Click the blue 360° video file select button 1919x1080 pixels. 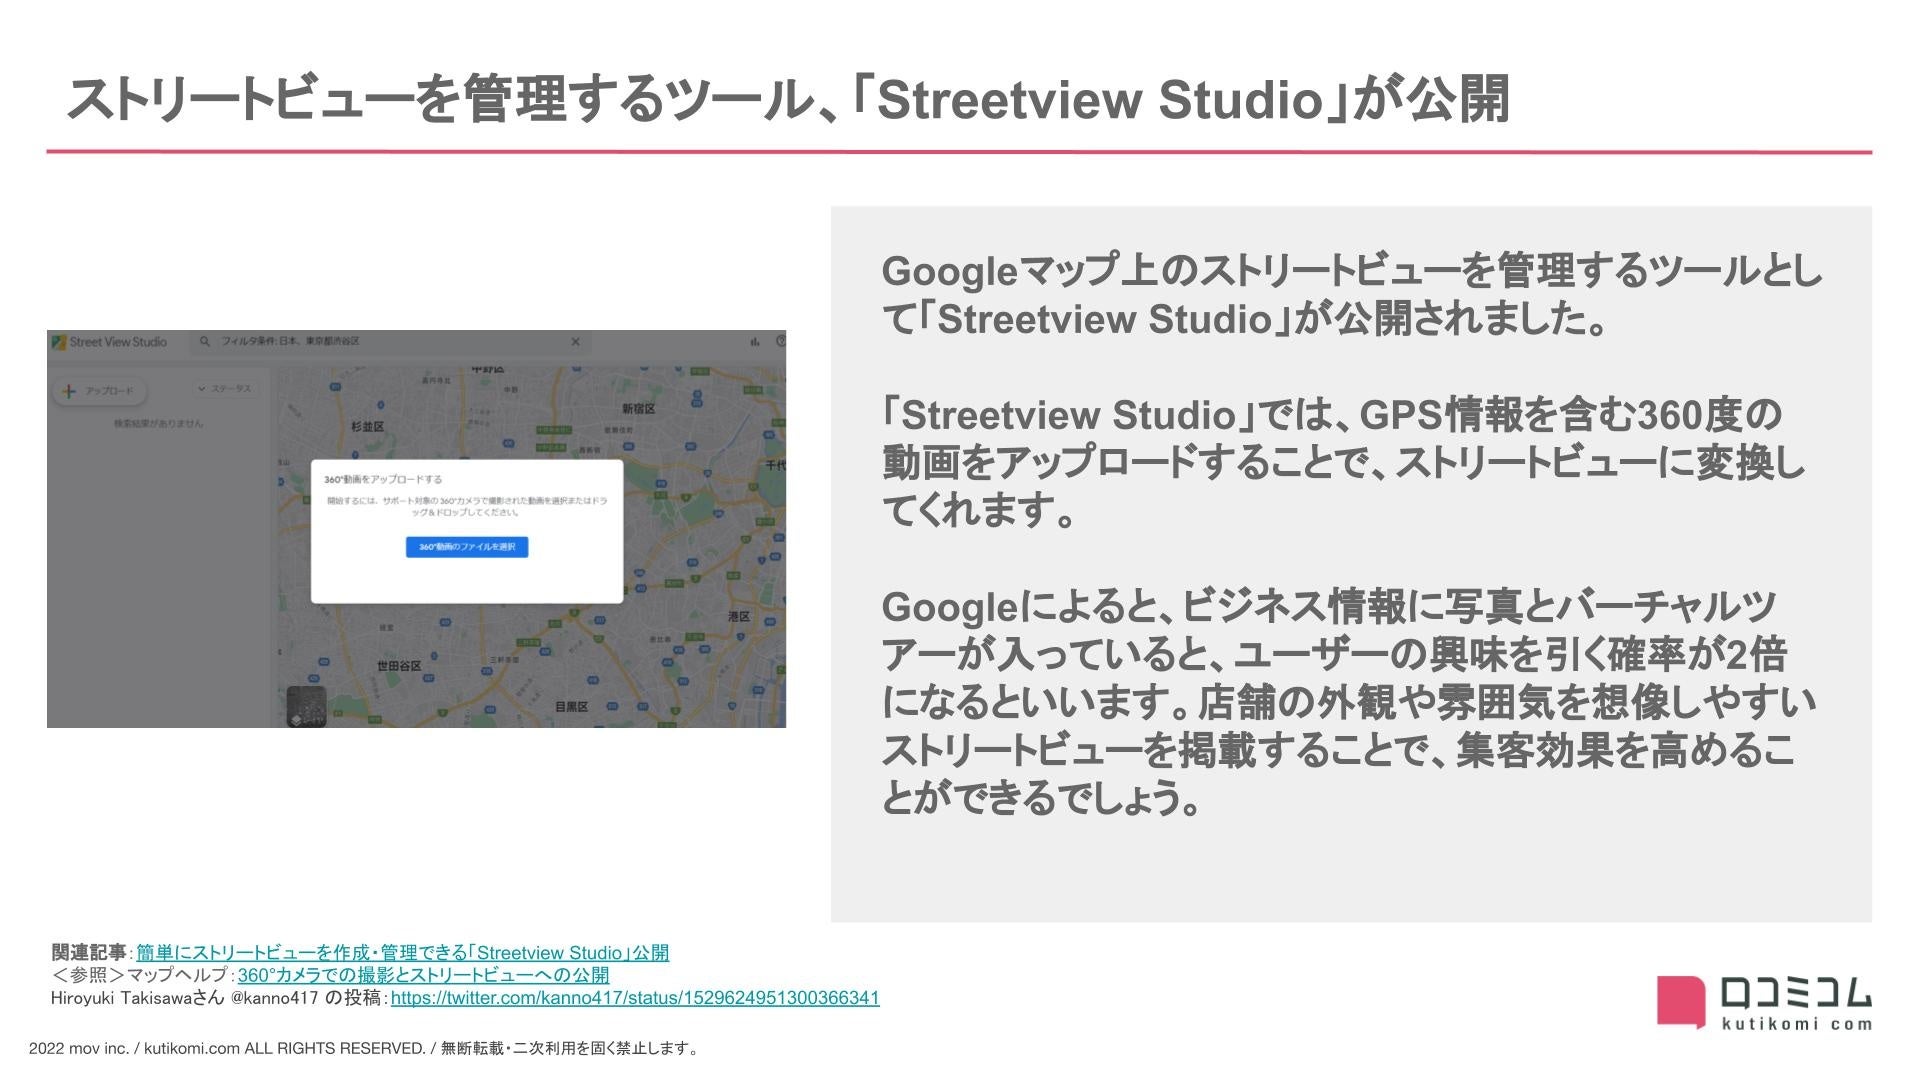tap(467, 547)
